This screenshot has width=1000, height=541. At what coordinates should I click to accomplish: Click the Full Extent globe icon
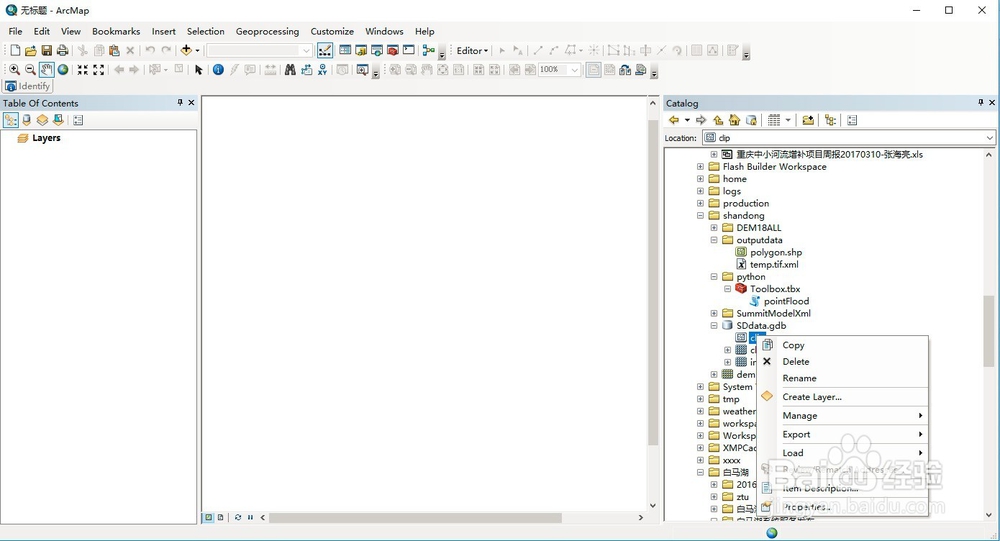(63, 70)
